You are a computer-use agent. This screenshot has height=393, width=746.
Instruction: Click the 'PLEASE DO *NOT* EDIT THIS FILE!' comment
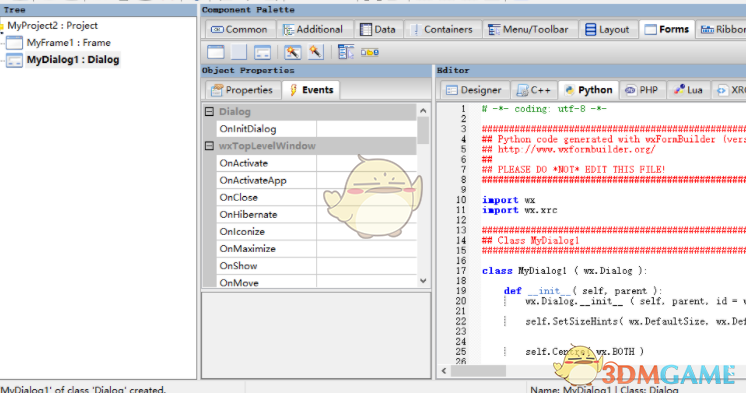point(573,169)
